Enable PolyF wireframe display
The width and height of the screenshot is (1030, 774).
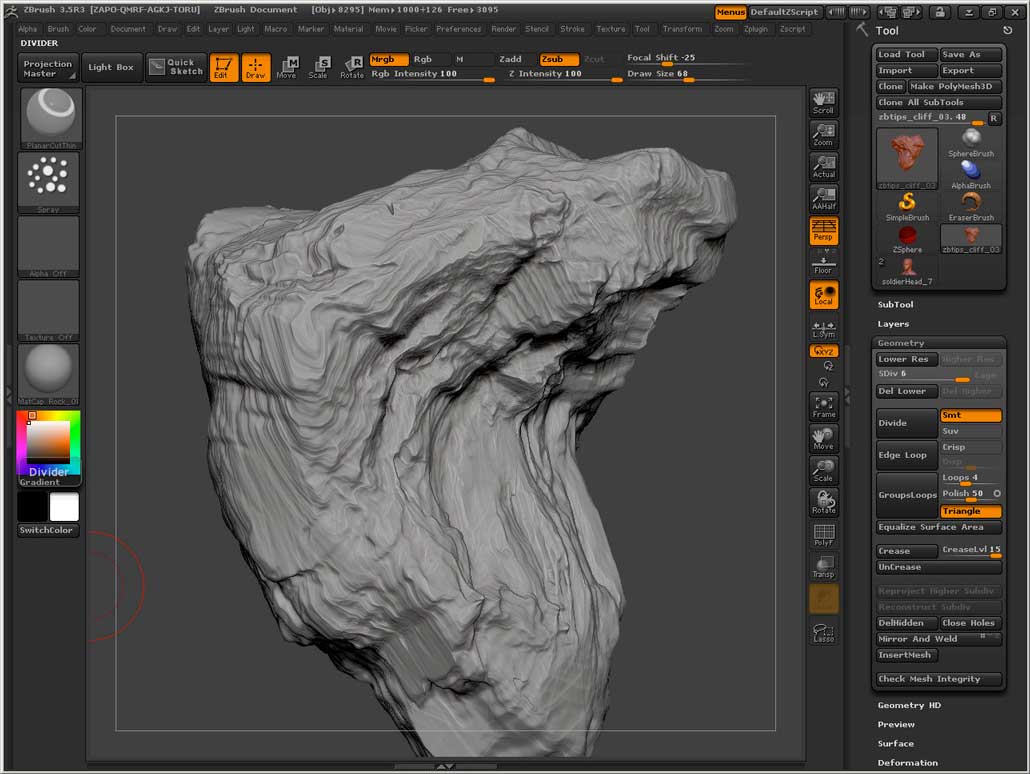click(824, 535)
